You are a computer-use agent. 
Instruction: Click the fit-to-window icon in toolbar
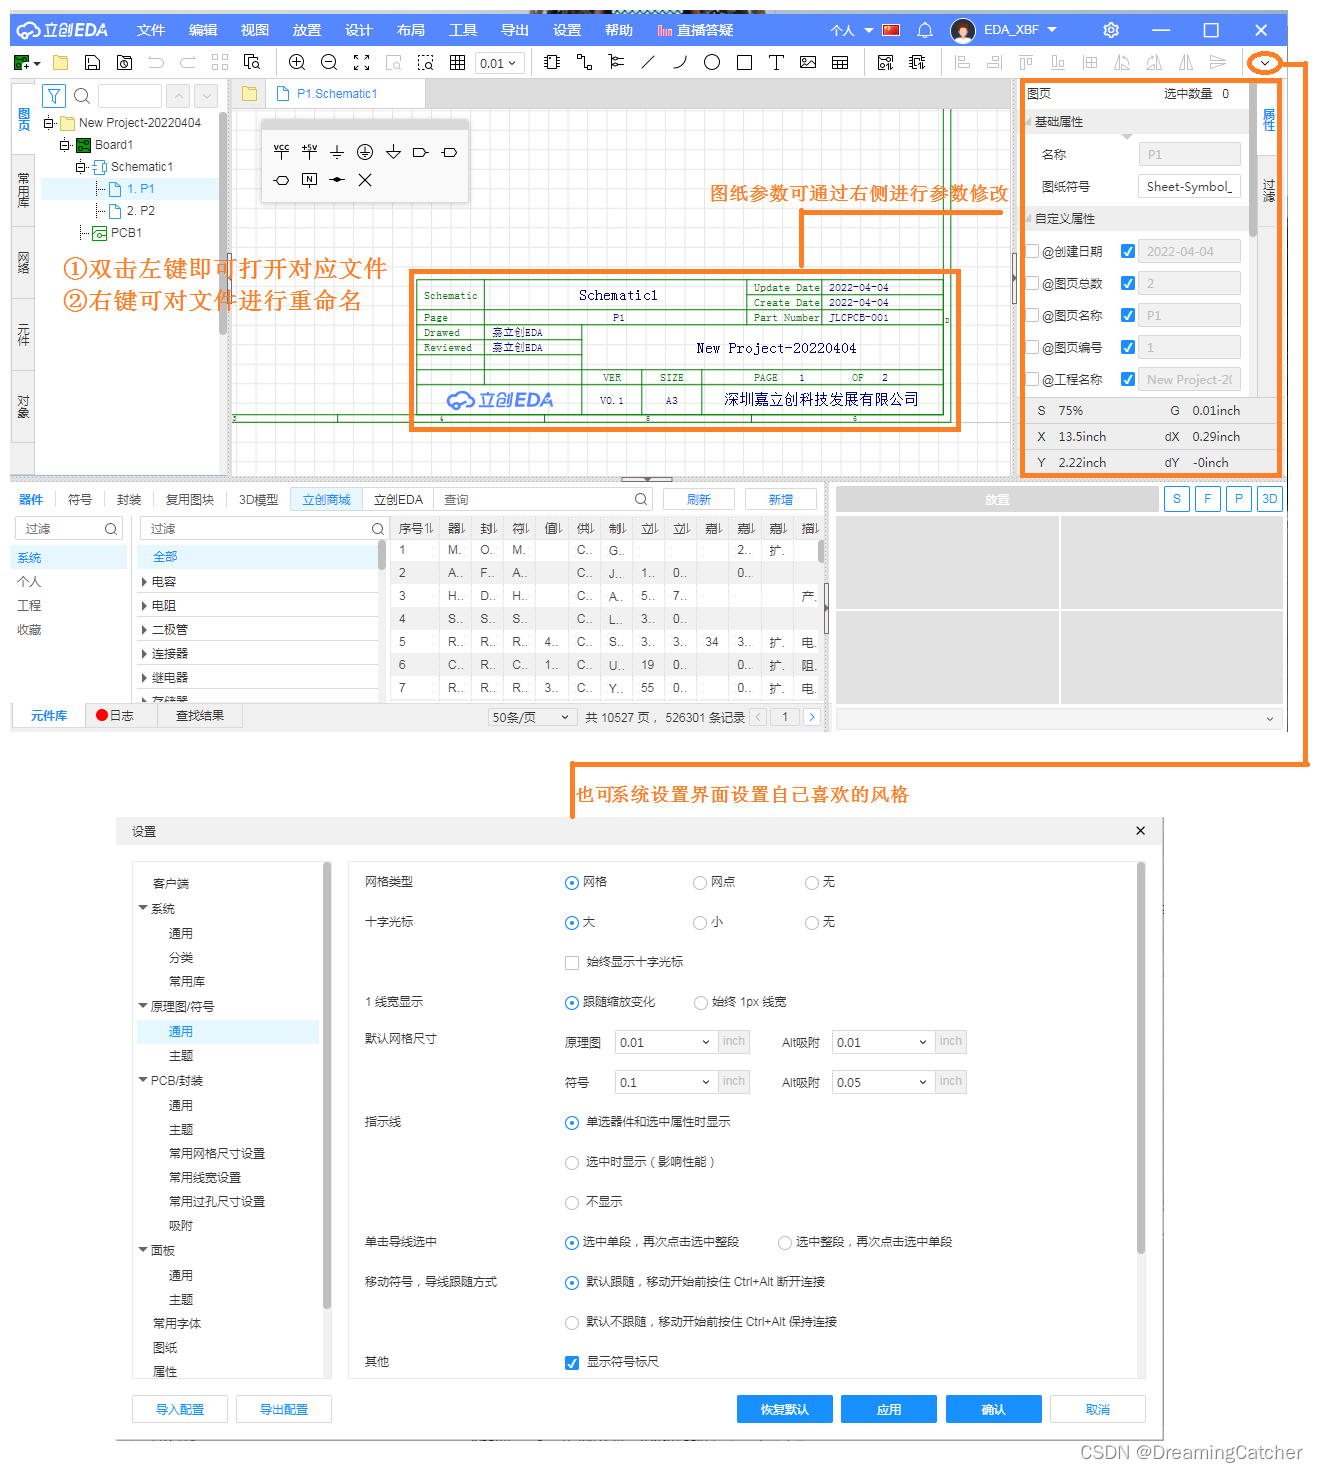pyautogui.click(x=362, y=62)
